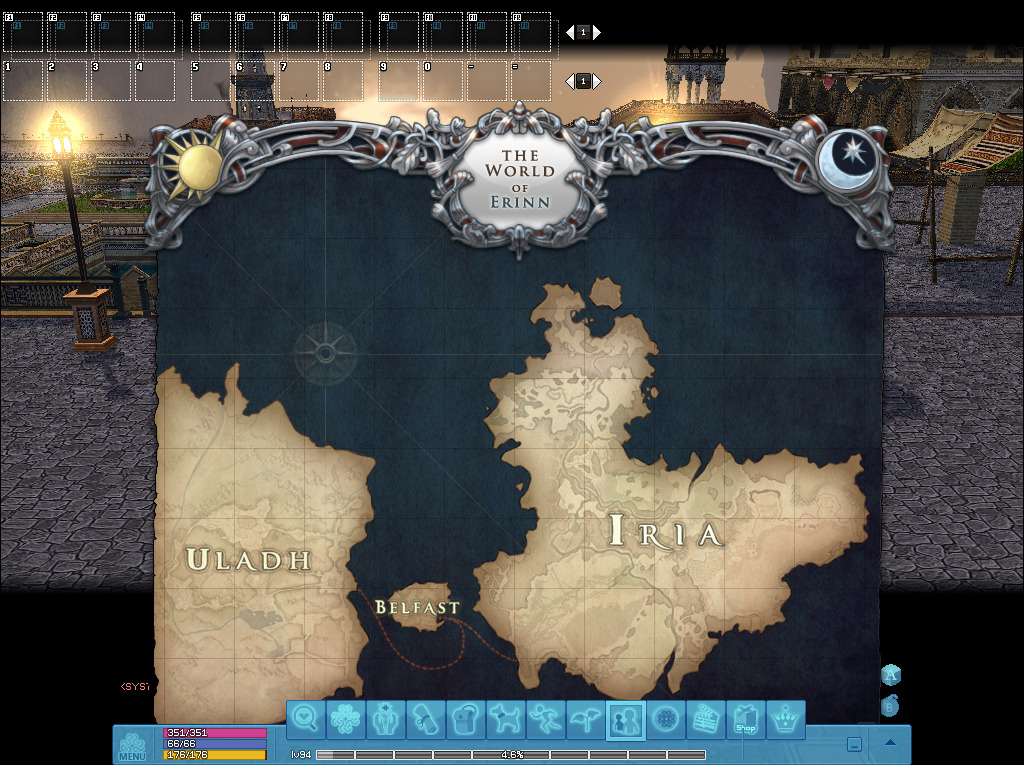This screenshot has height=765, width=1024.
Task: Toggle the highlighted two-people icon
Action: tap(626, 719)
